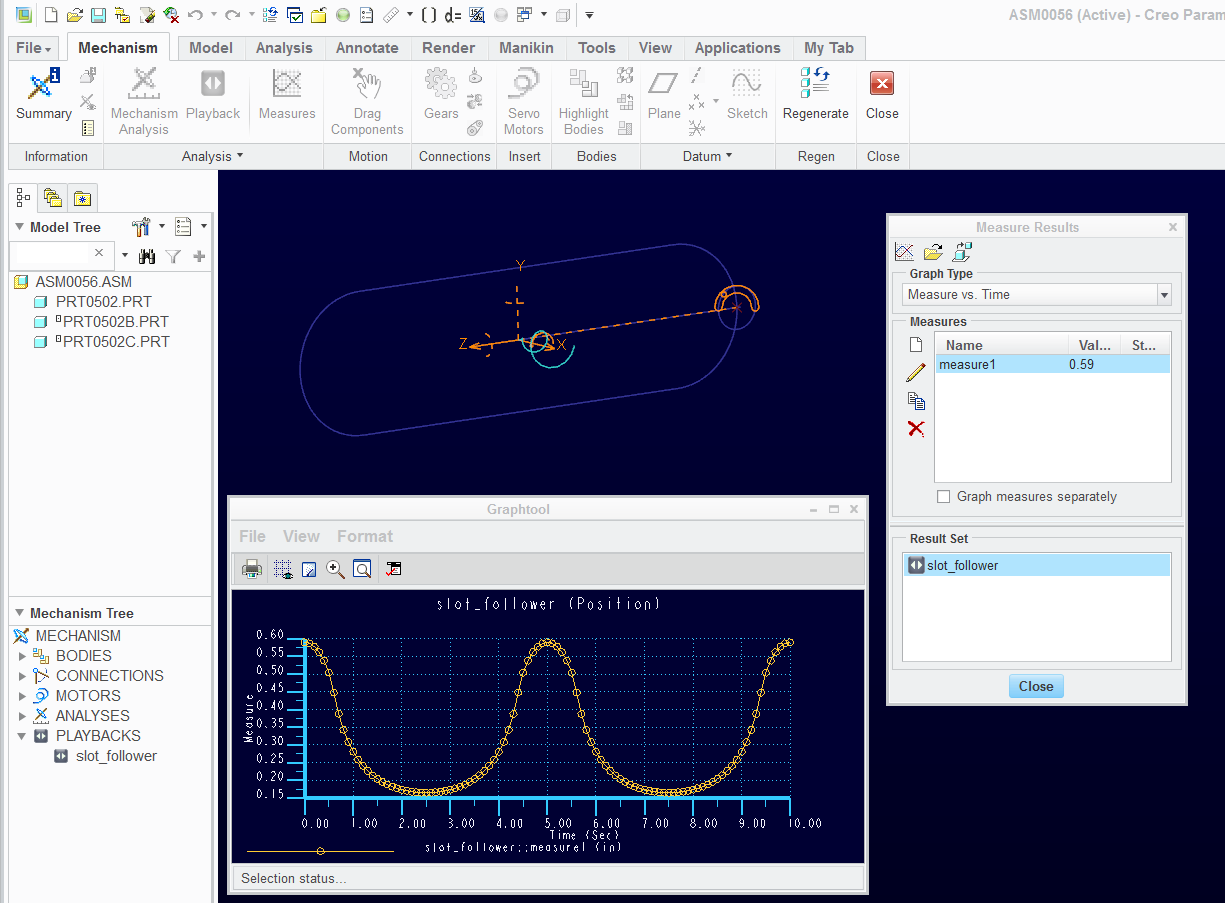Open the Model Tree search field dropdown arrow
Viewport: 1225px width, 903px height.
124,257
